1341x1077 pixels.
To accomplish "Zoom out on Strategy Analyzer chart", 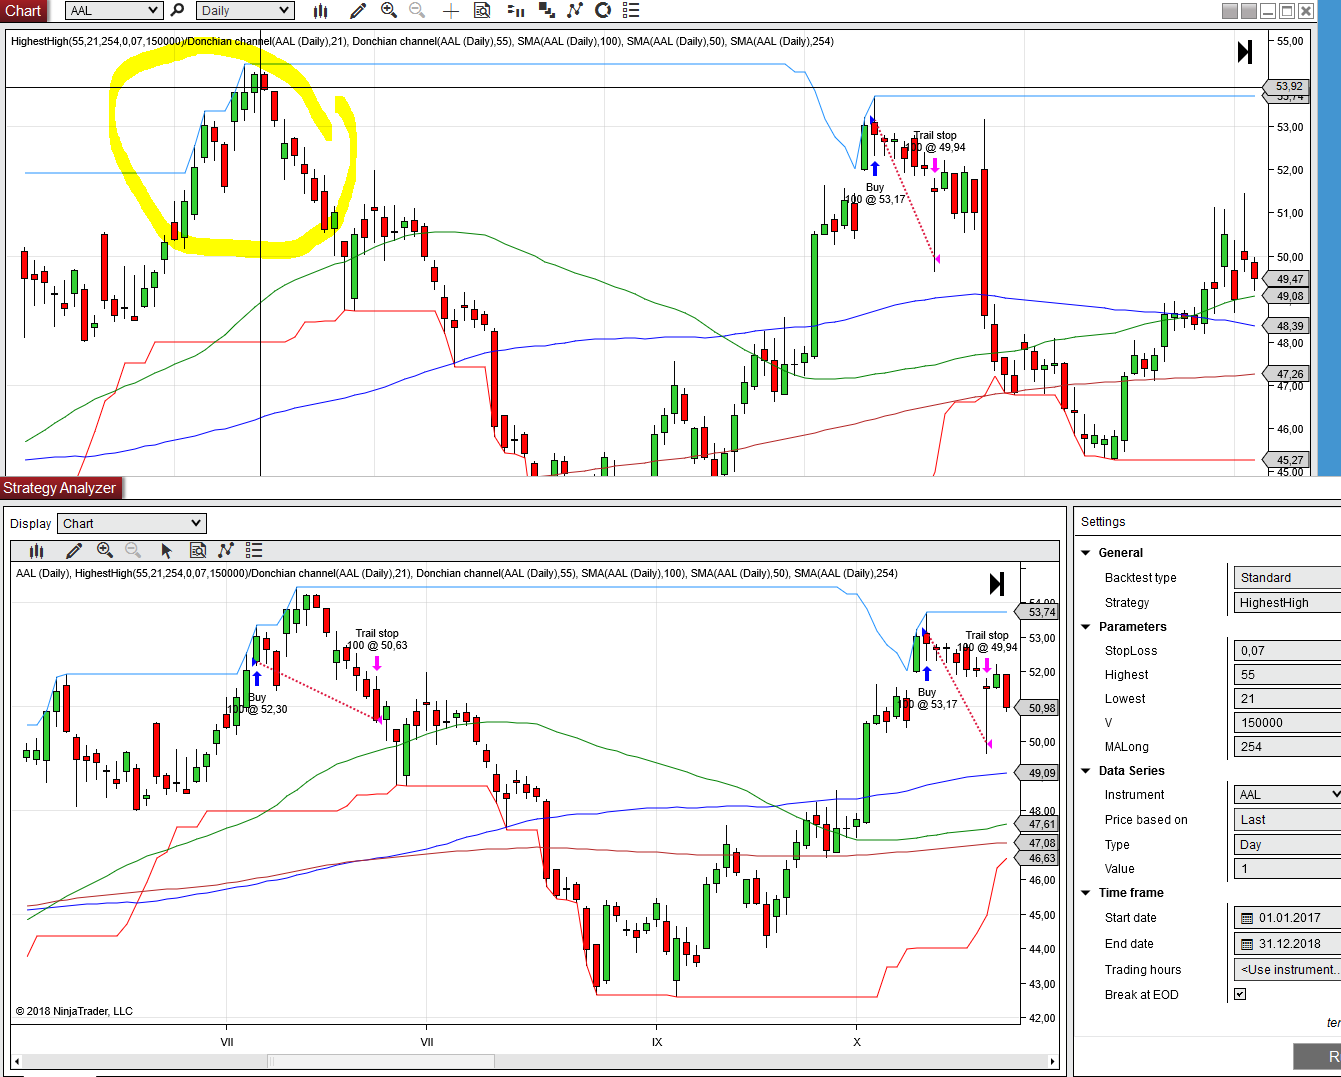I will pos(133,550).
